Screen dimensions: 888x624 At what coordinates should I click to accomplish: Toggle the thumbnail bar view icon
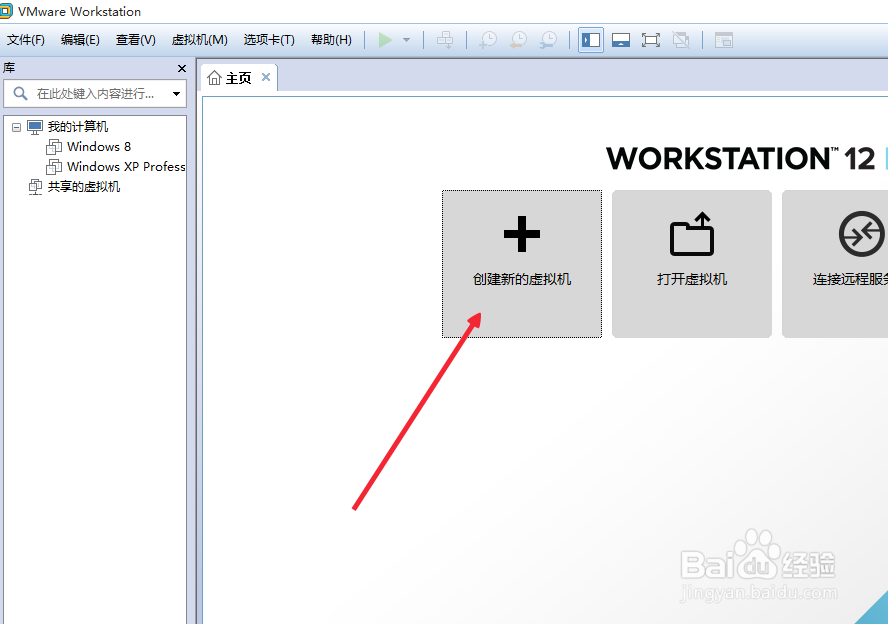pyautogui.click(x=621, y=40)
